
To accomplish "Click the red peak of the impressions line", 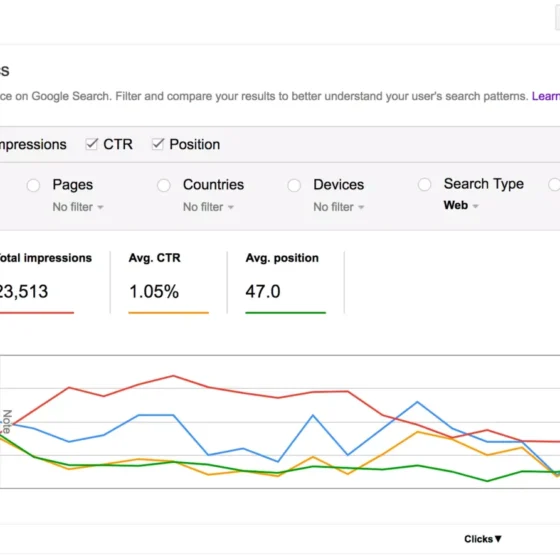I will 173,376.
